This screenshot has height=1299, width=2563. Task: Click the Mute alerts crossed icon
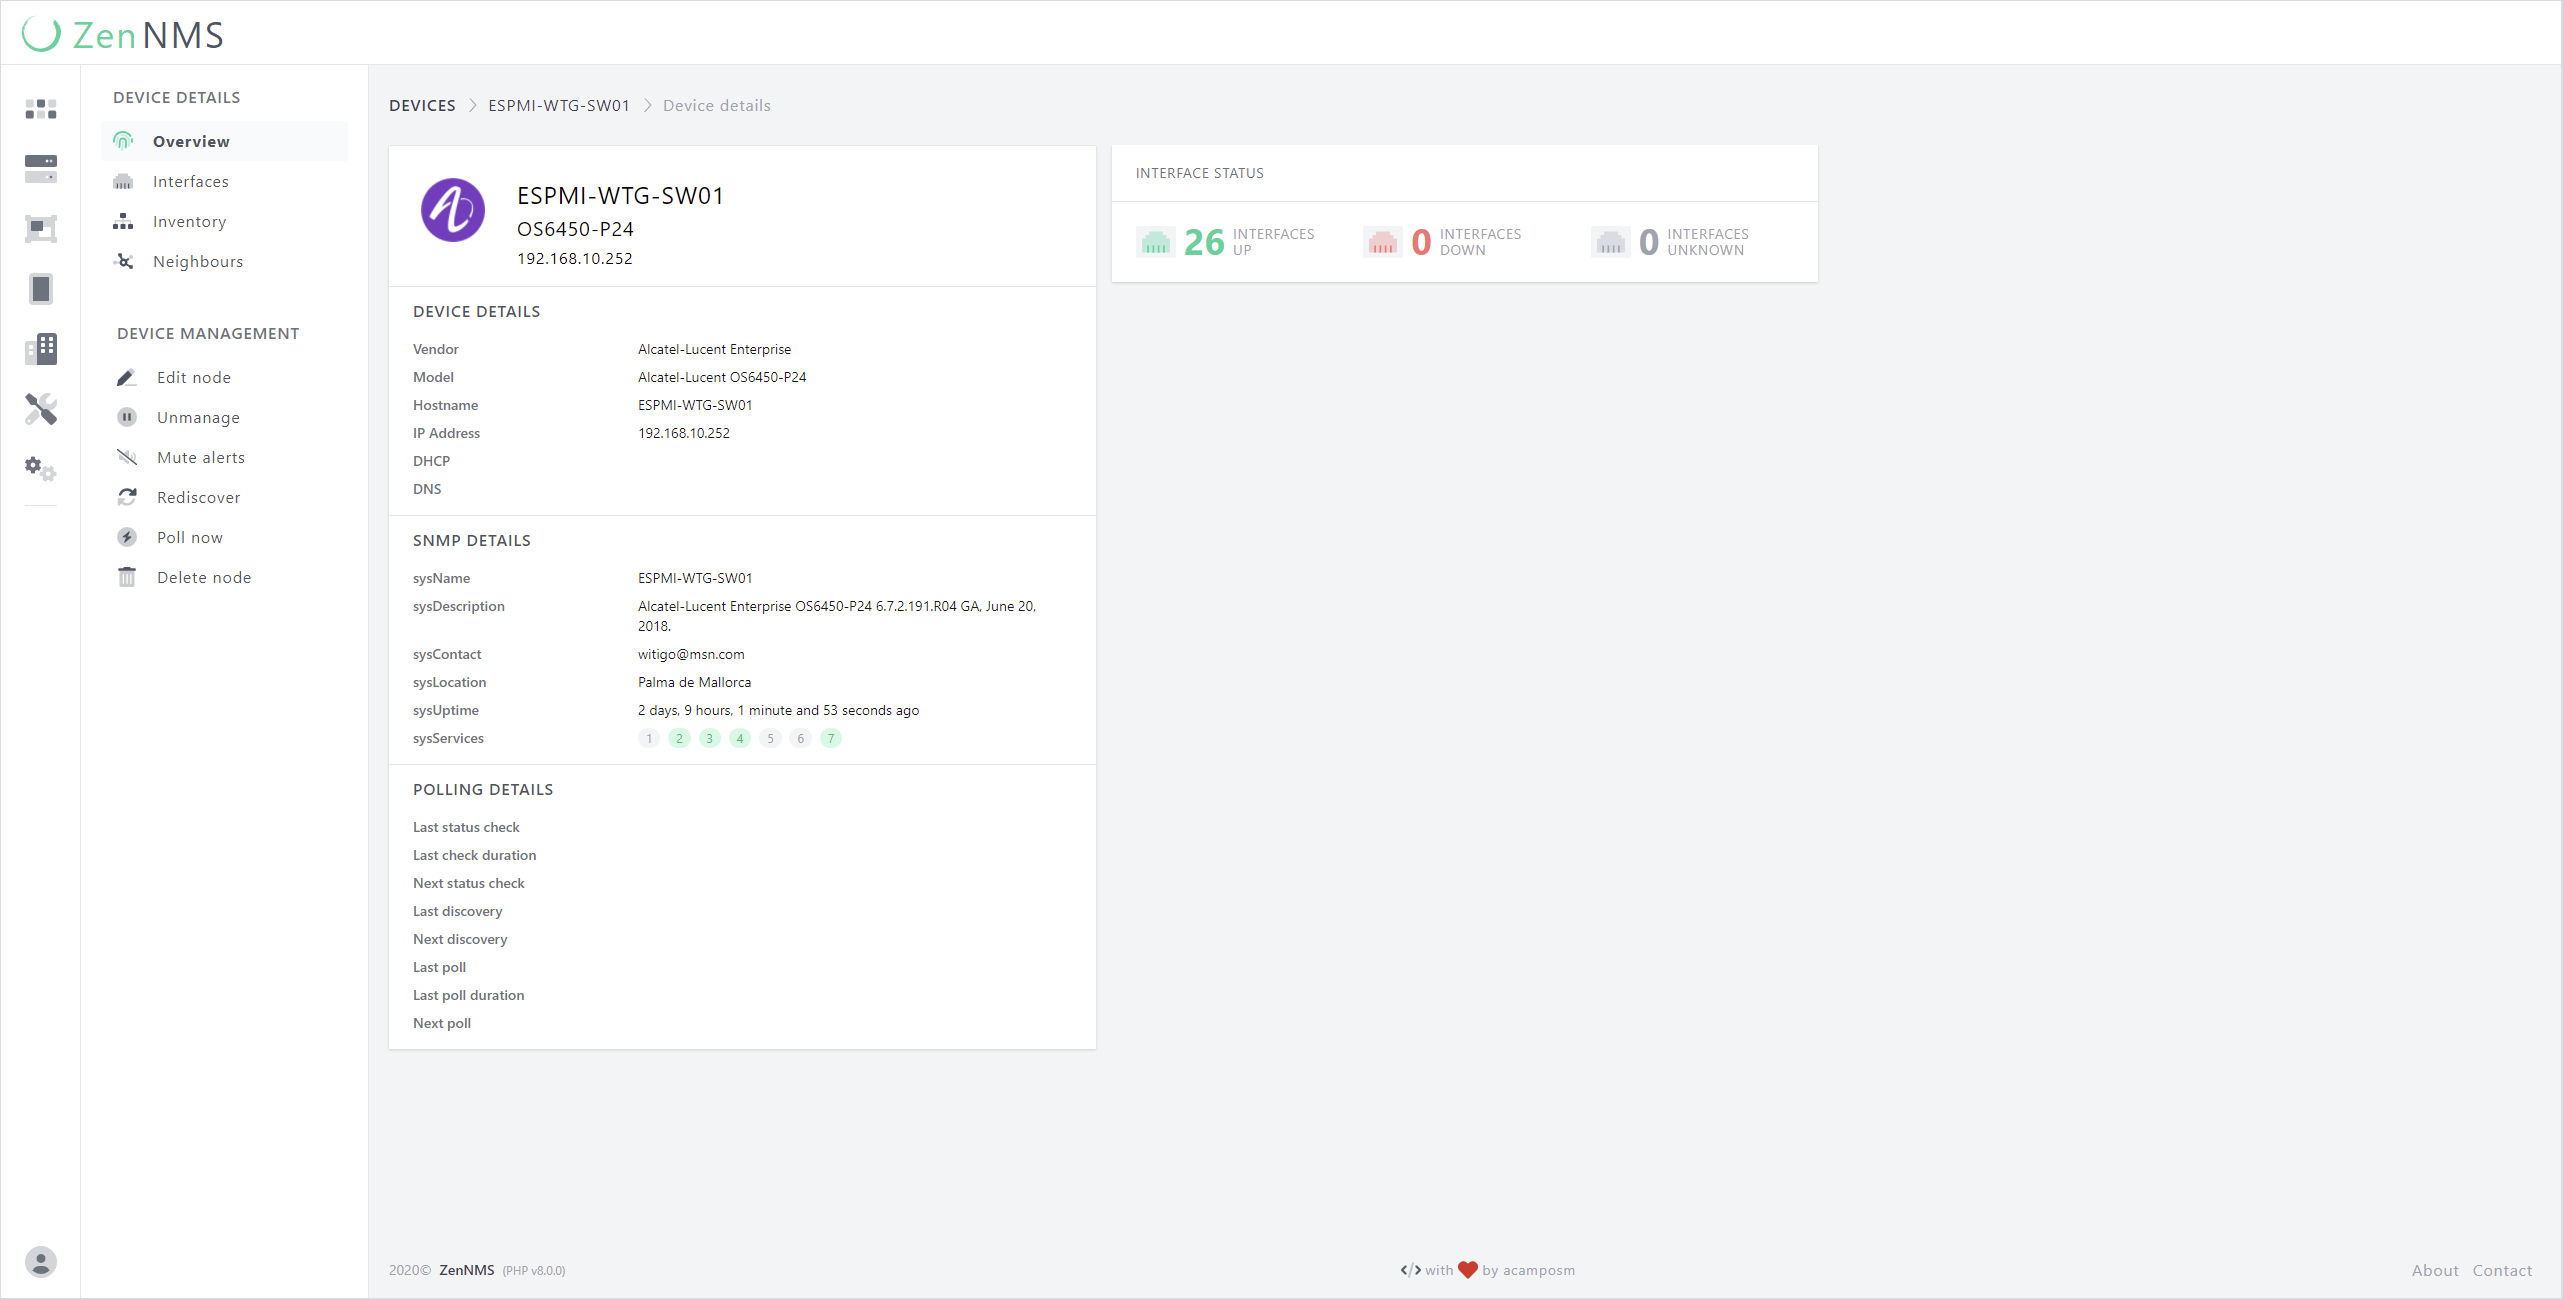point(127,457)
